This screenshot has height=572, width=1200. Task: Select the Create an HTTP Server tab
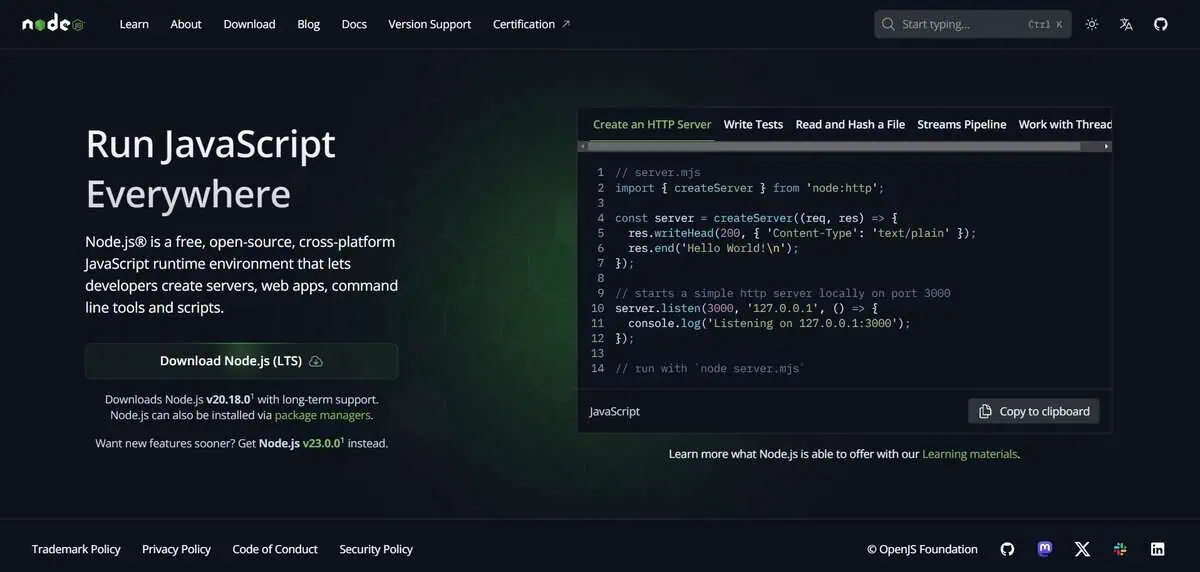coord(652,124)
